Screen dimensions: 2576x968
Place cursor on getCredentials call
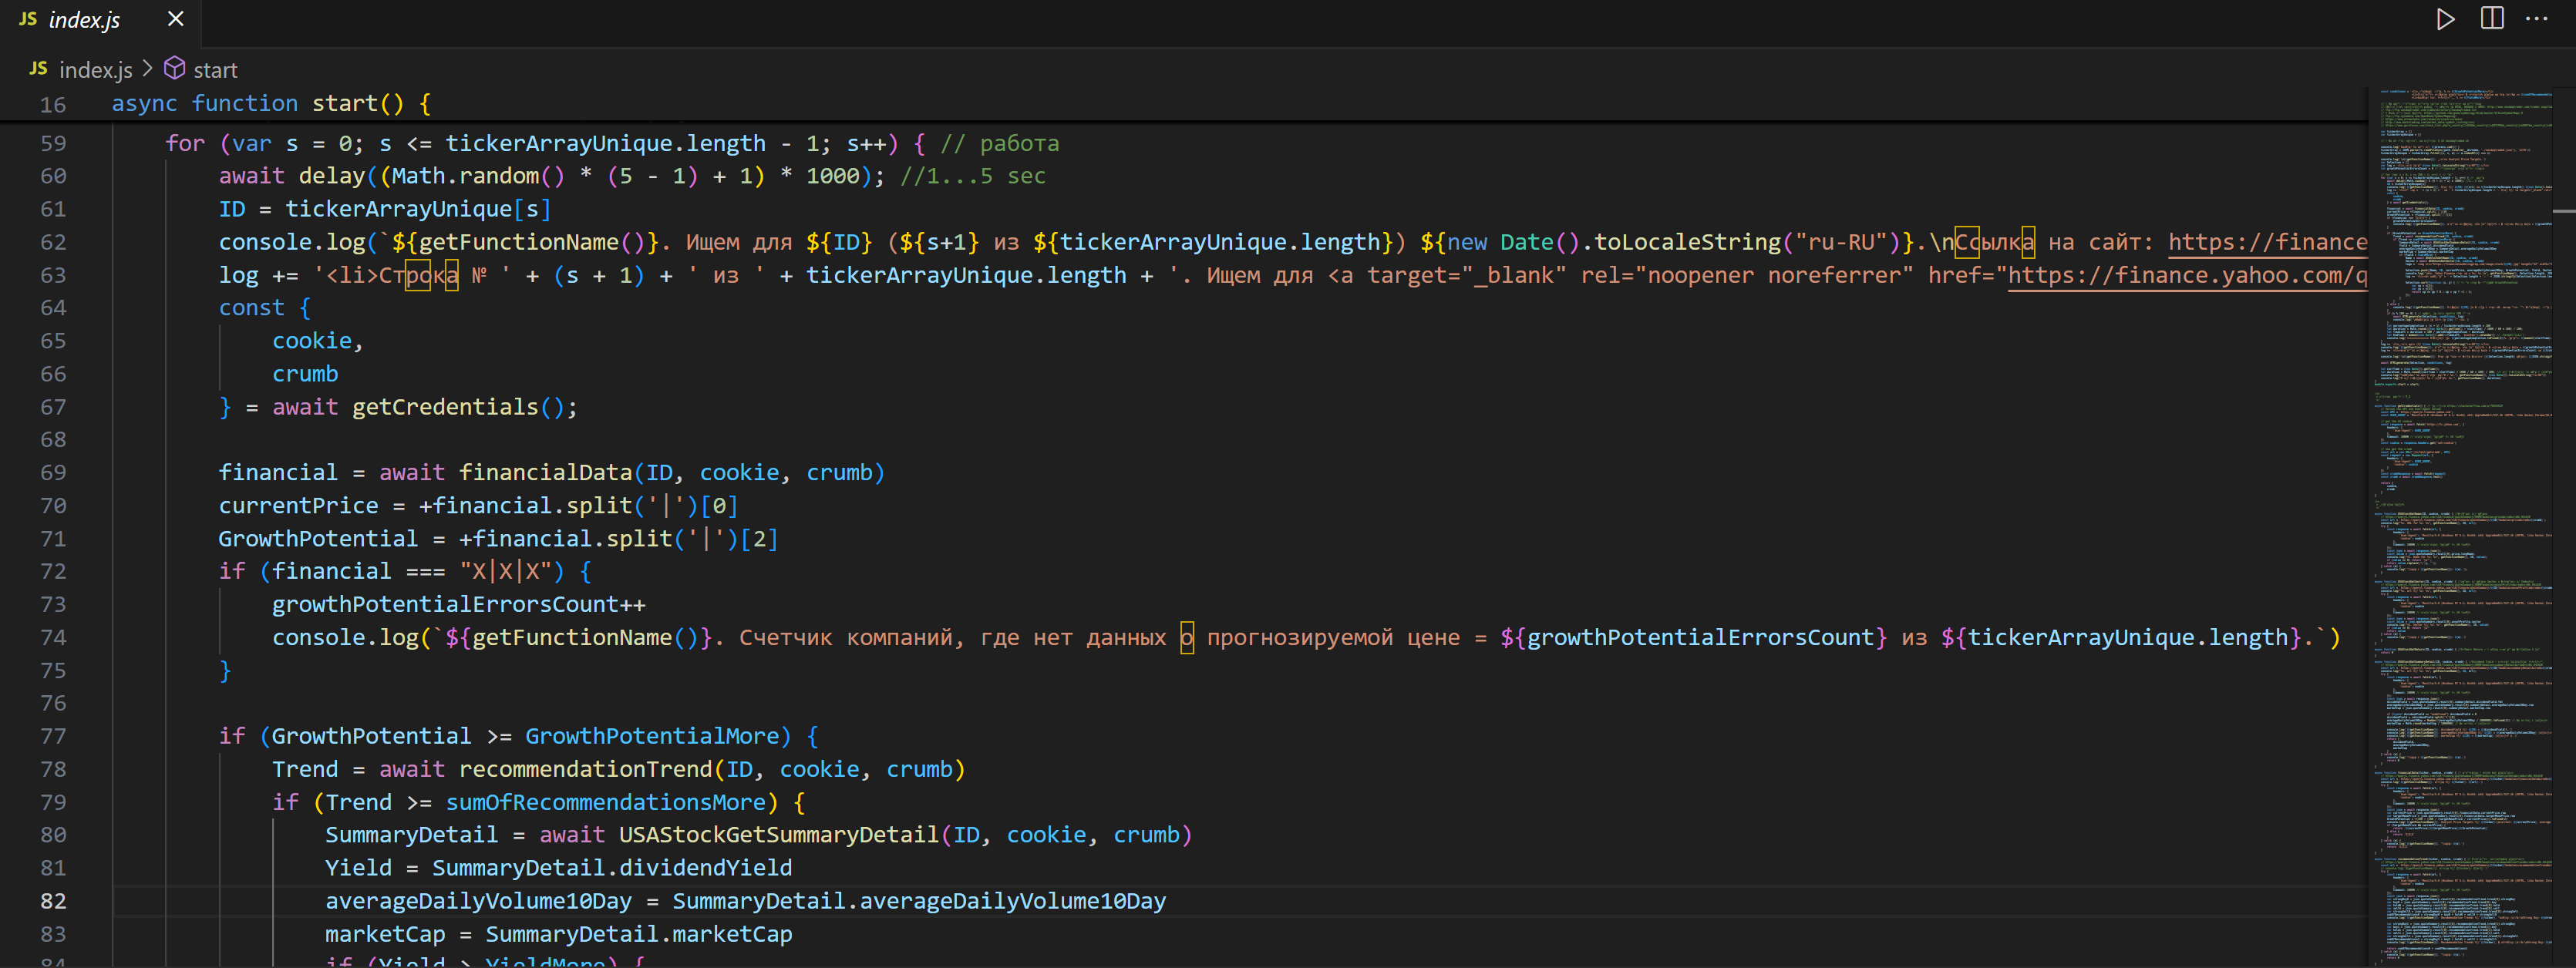(444, 407)
